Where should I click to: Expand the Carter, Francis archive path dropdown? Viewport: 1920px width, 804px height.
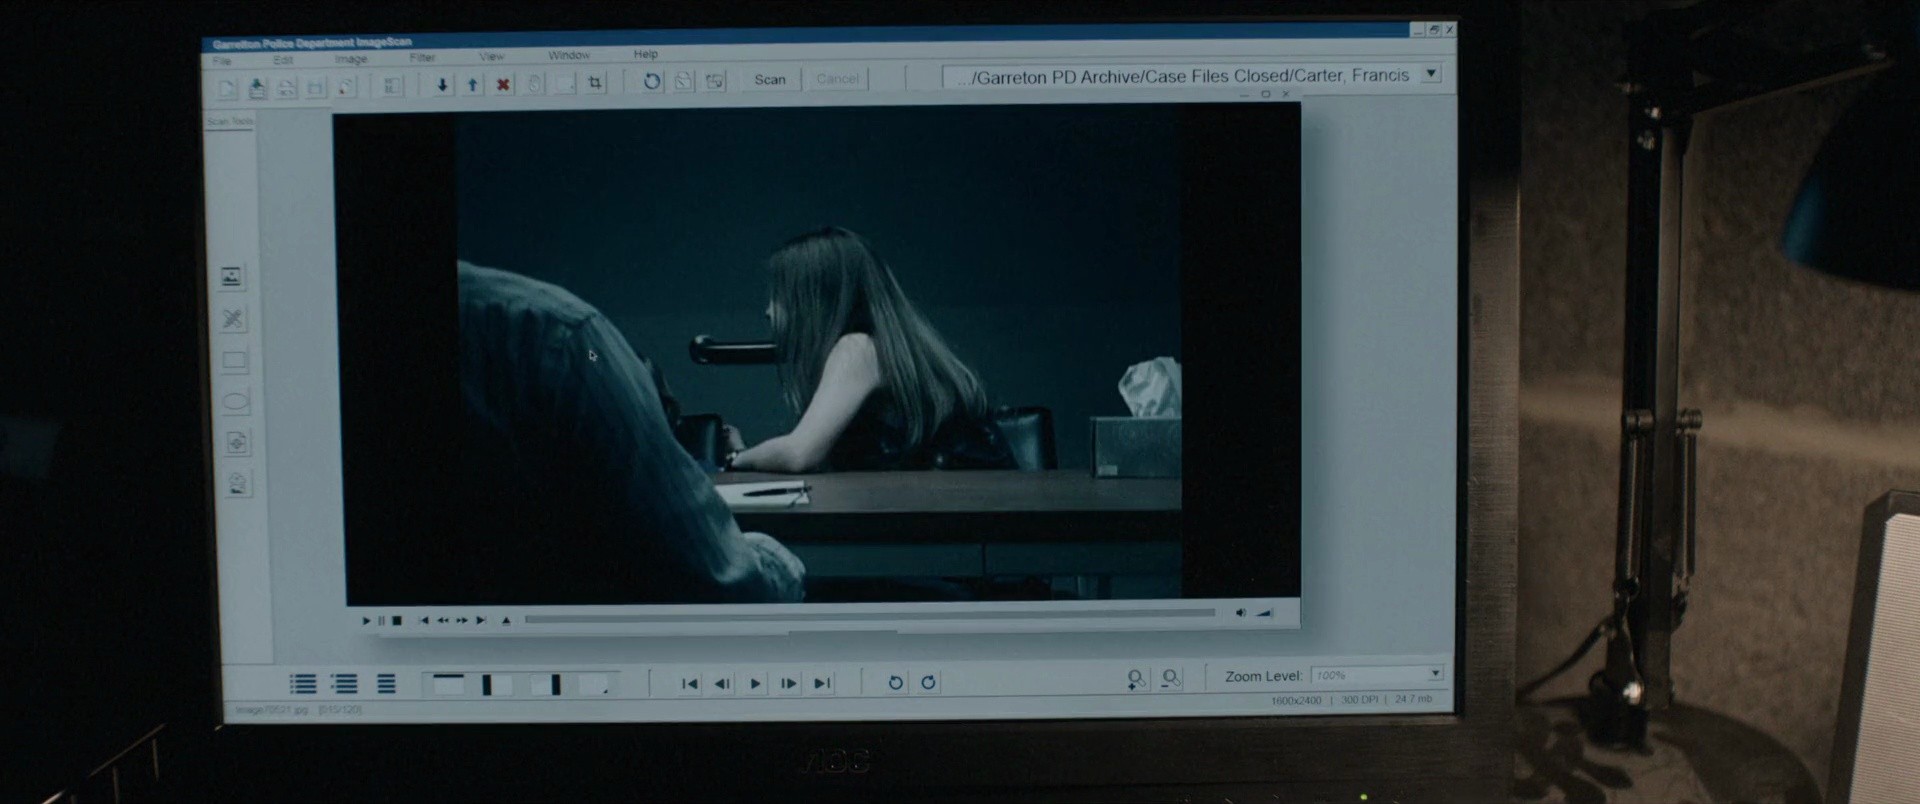(1431, 73)
